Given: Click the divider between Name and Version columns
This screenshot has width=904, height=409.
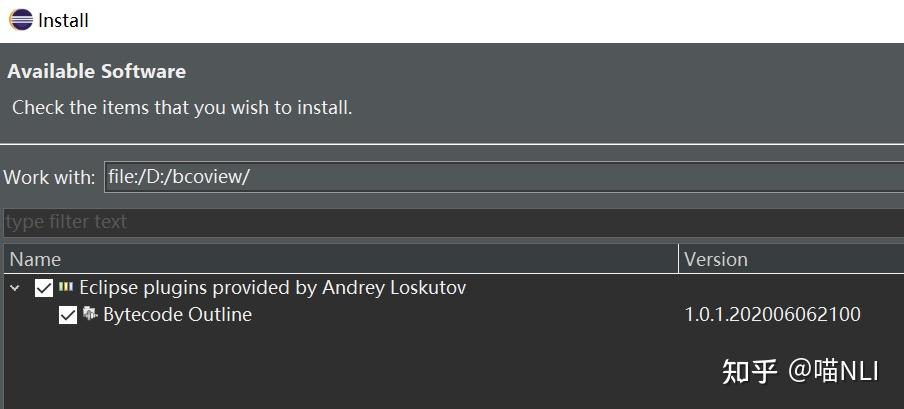Looking at the screenshot, I should 678,259.
